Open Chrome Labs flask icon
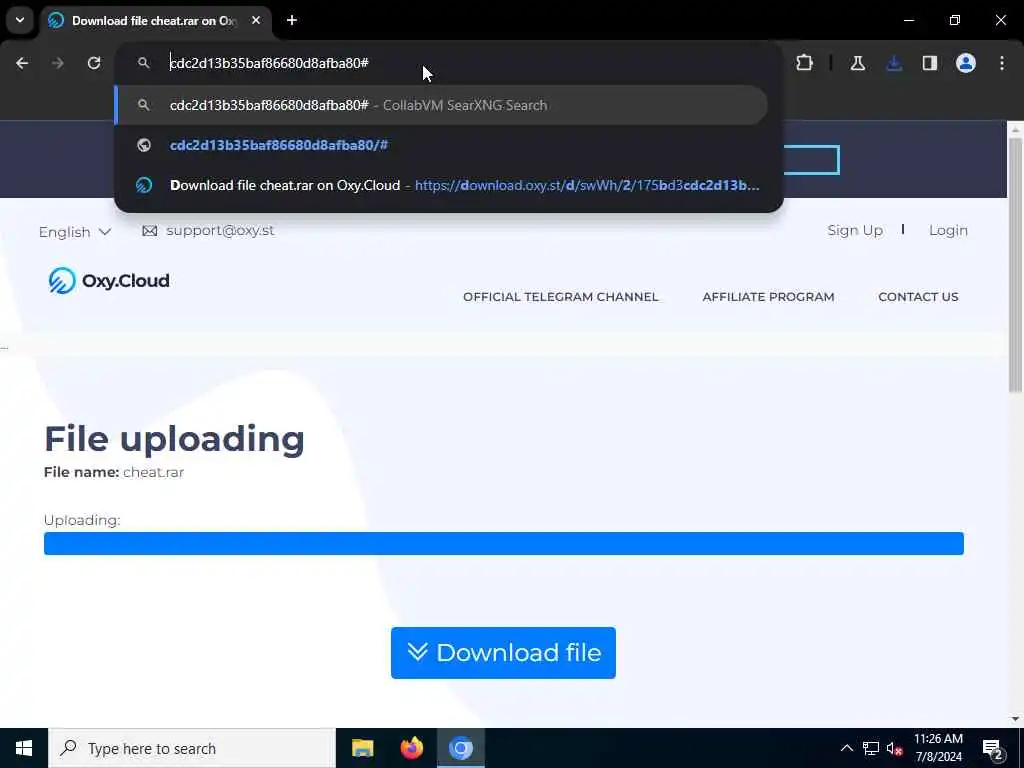 coord(857,63)
